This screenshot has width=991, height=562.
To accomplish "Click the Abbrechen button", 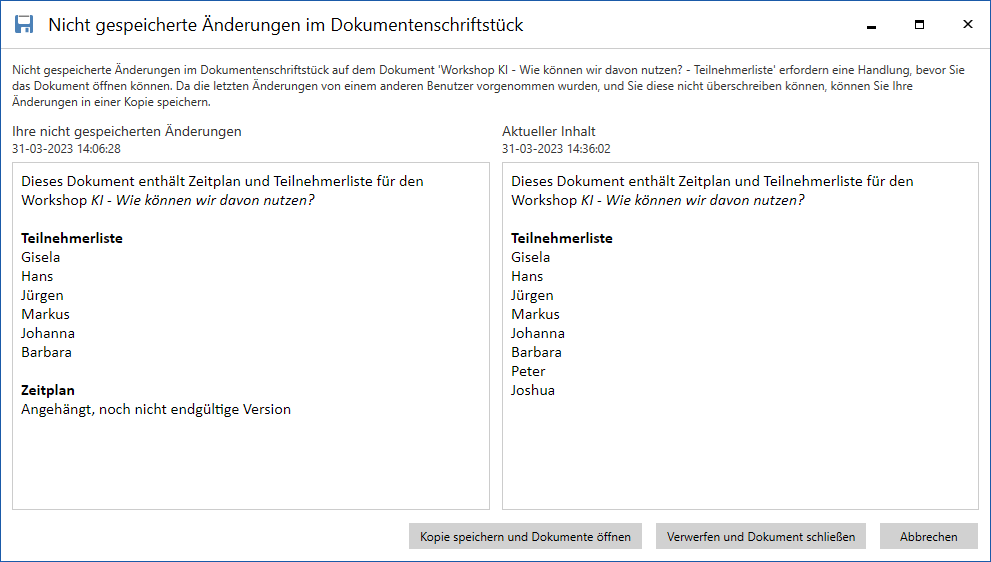I will (928, 537).
